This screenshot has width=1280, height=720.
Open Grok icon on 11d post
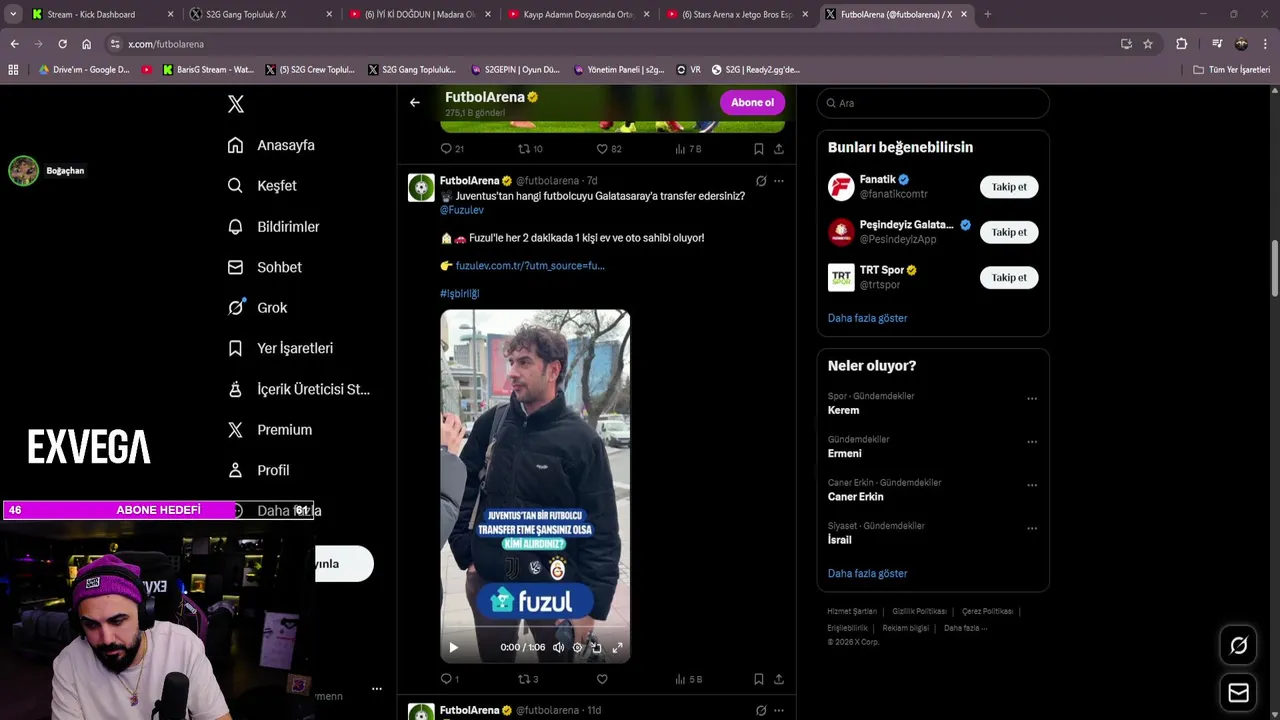coord(761,711)
